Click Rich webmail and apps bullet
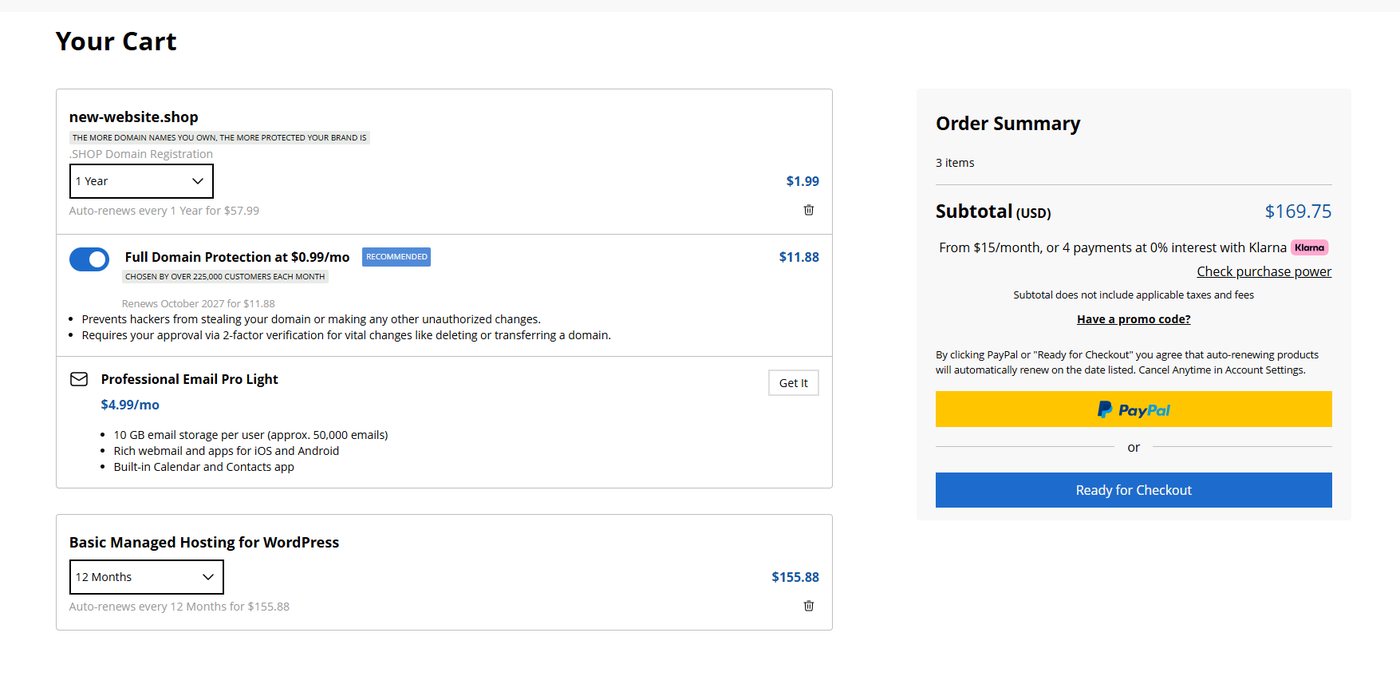 (226, 451)
